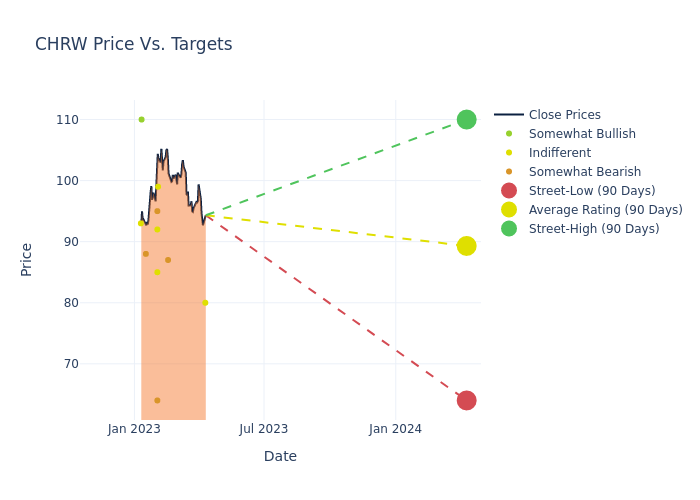The image size is (700, 500).
Task: Click the Jul 2023 date axis label
Action: [x=264, y=429]
